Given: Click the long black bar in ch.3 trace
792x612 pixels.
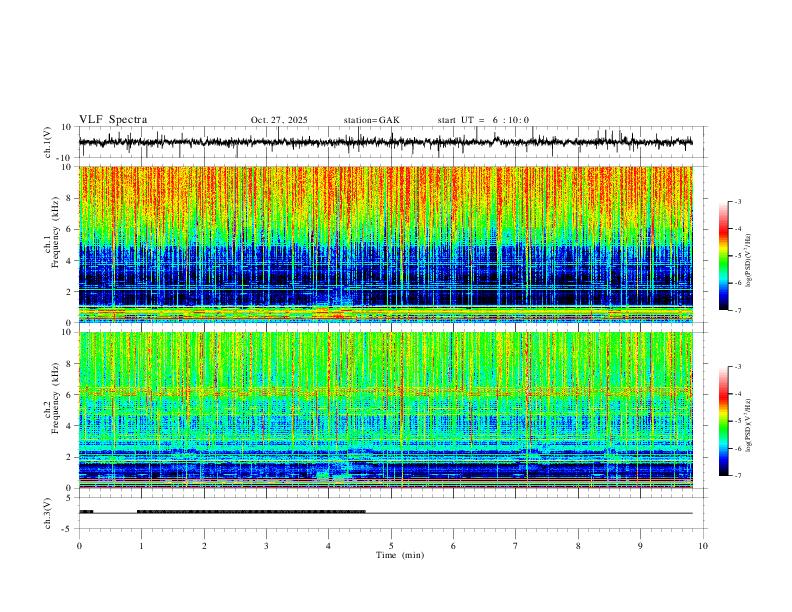Looking at the screenshot, I should click(251, 512).
